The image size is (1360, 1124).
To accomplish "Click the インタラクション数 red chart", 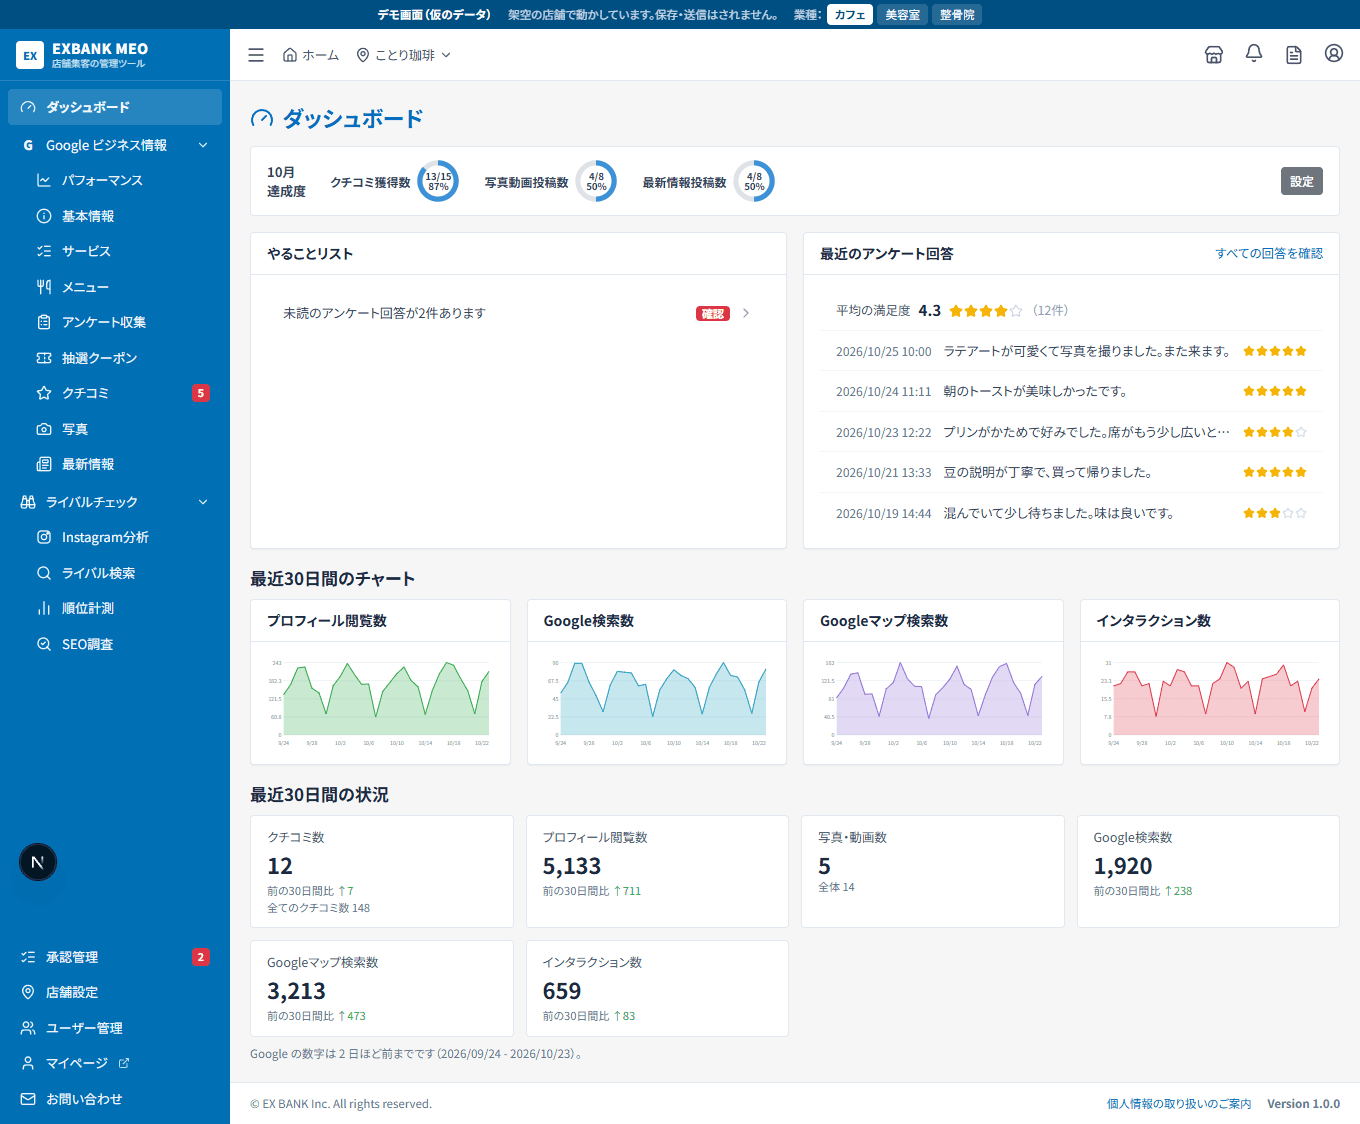I will [x=1210, y=703].
